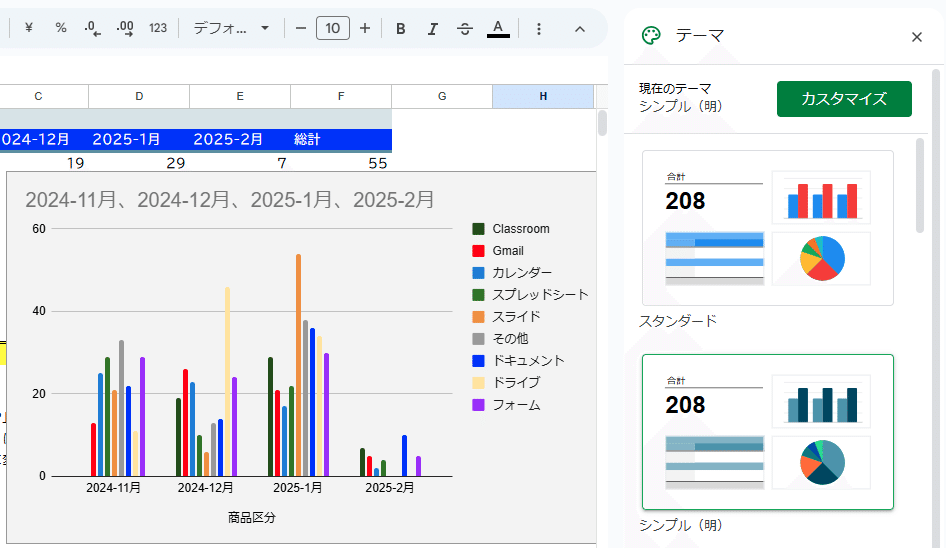Collapse the toolbar with the chevron
The width and height of the screenshot is (946, 548).
pyautogui.click(x=580, y=28)
